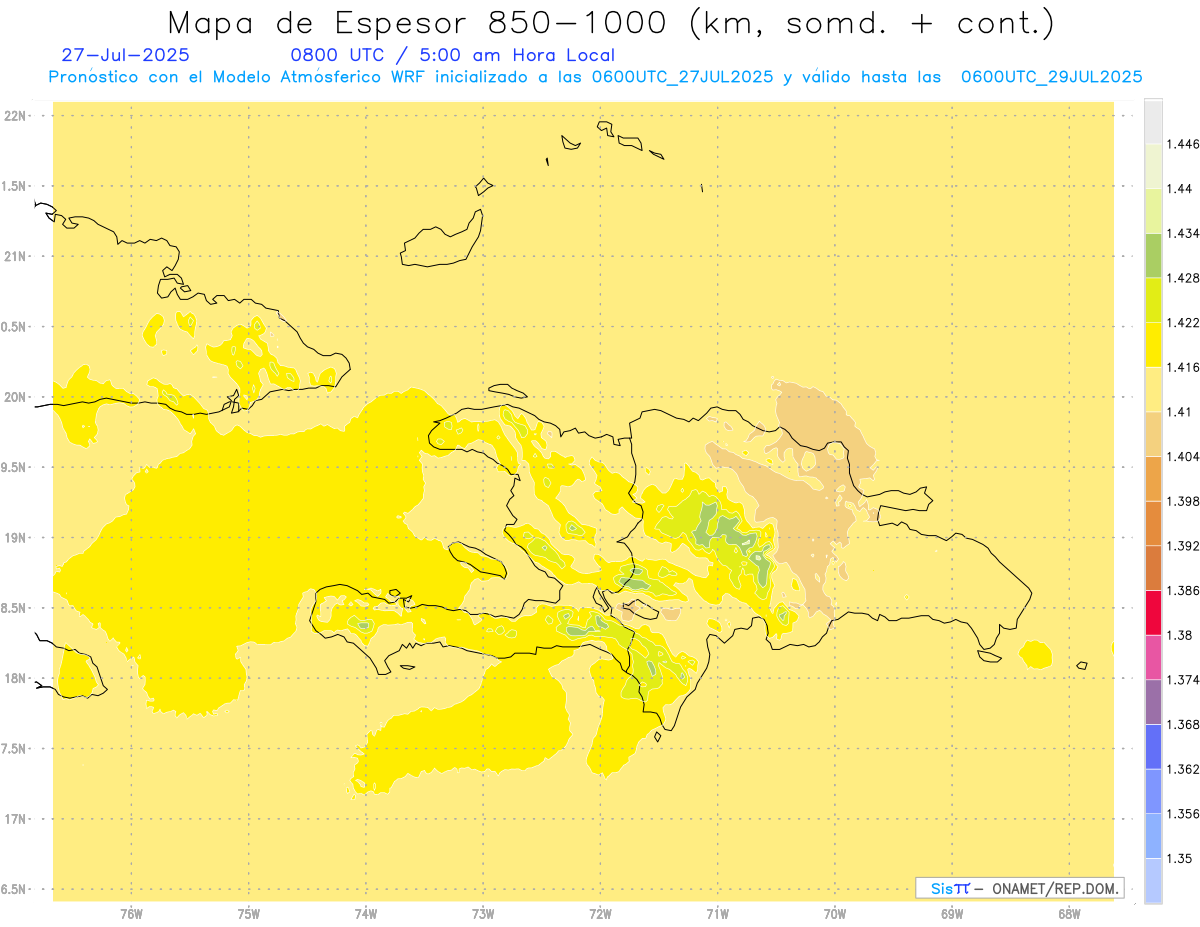Click the time label '0800 UTC / 5:00 am Hora Local'
1200x927 pixels.
click(452, 55)
